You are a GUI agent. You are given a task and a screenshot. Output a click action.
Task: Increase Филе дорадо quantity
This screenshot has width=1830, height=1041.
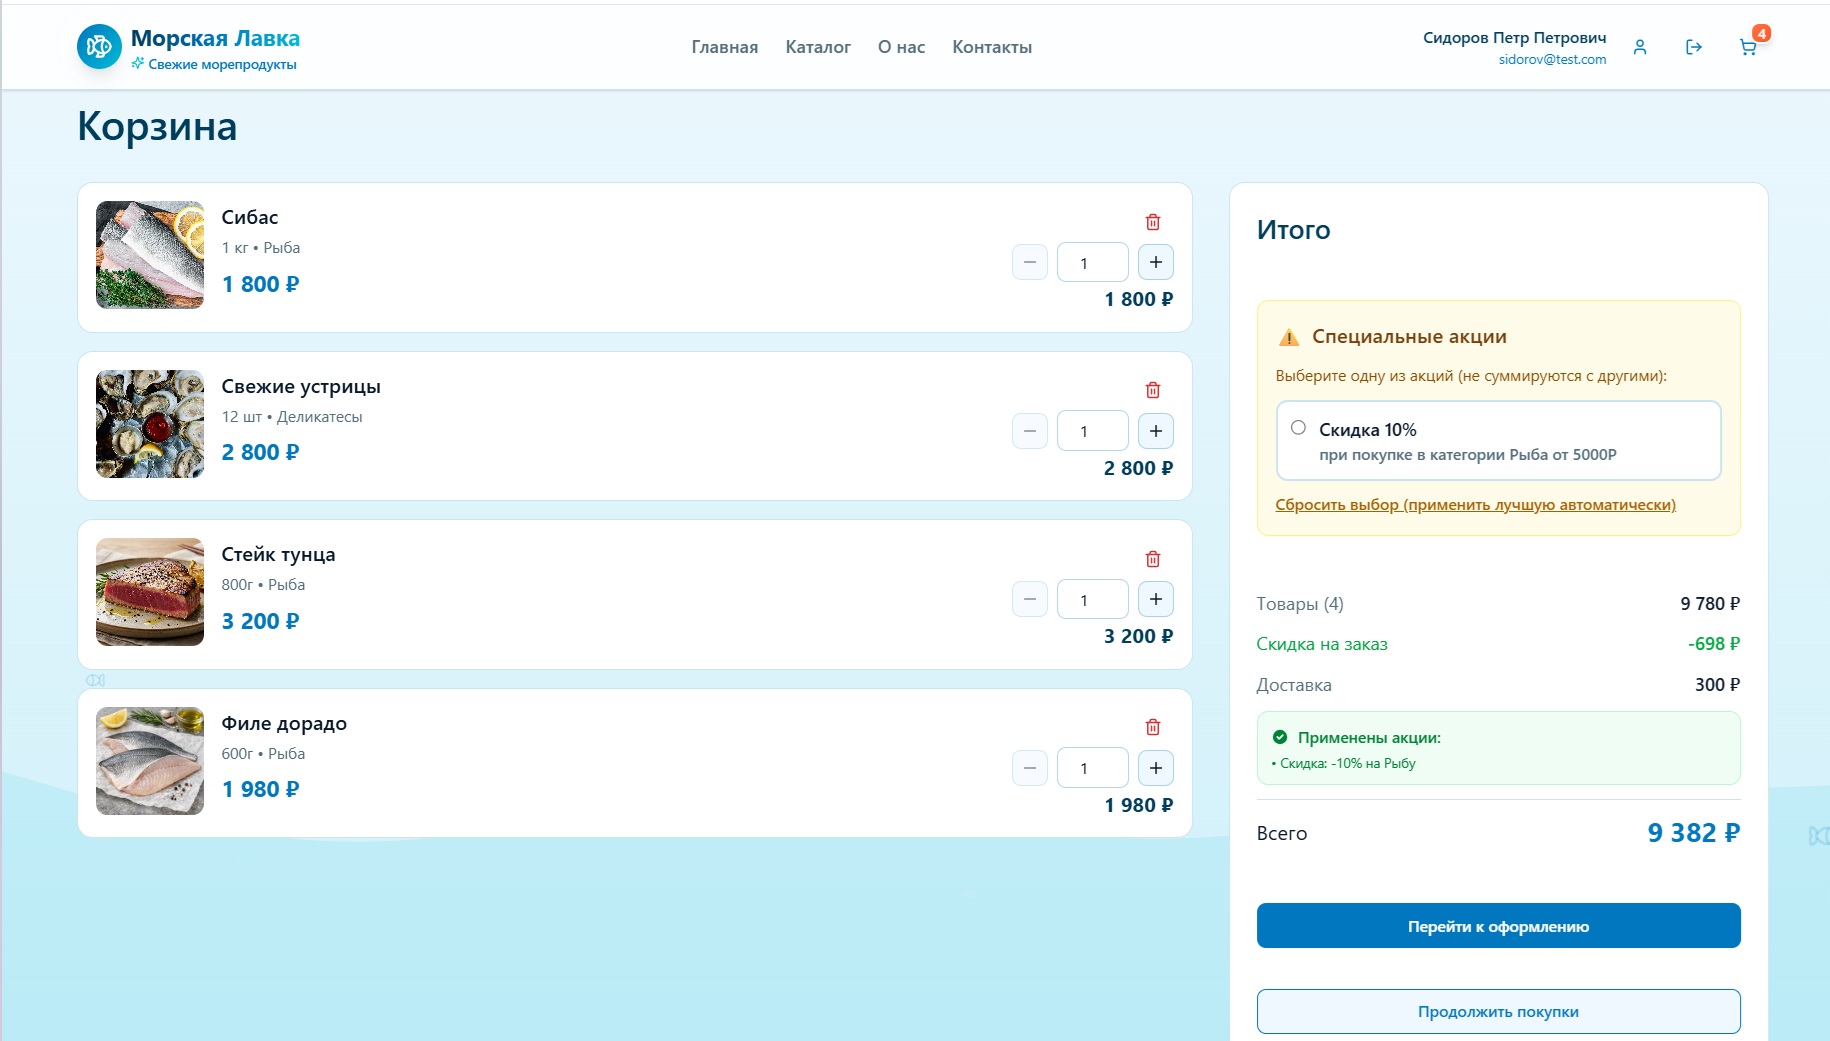(x=1156, y=768)
